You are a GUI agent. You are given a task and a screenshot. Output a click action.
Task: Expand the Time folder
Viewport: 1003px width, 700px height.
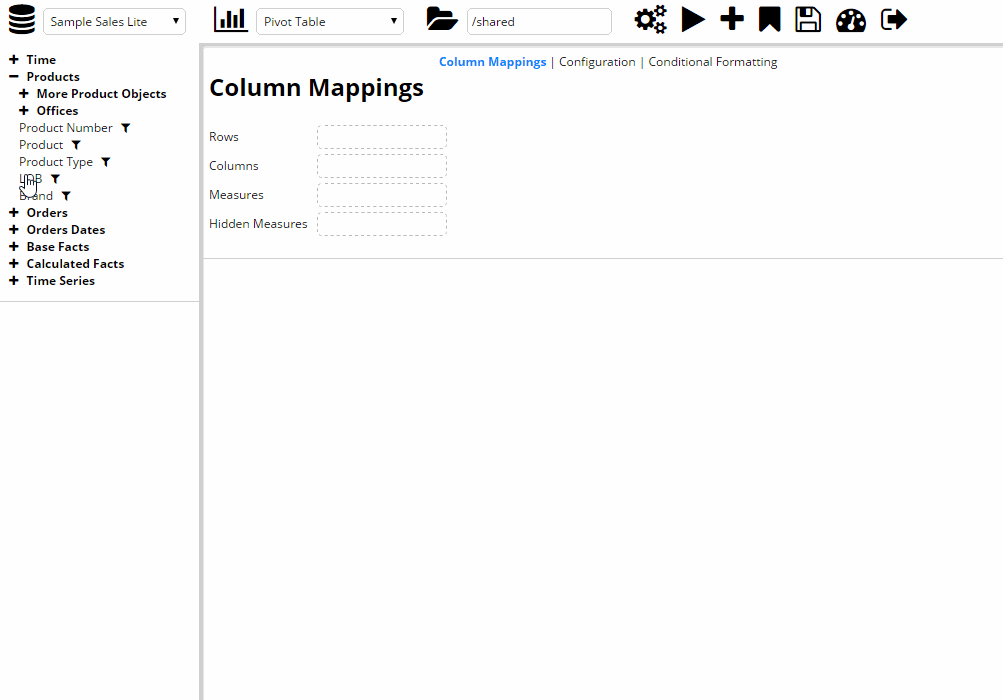pyautogui.click(x=13, y=60)
